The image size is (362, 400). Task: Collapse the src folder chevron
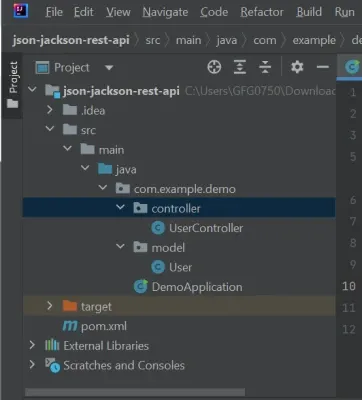point(50,128)
